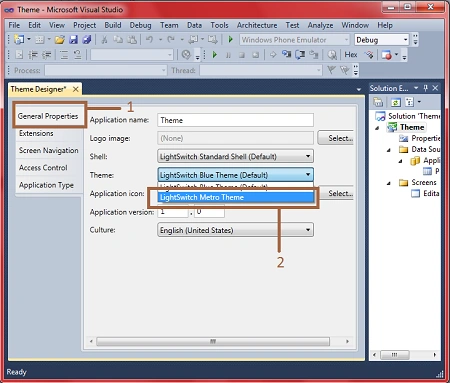Open Solution Explorer window position dropdown arrow

[416, 88]
